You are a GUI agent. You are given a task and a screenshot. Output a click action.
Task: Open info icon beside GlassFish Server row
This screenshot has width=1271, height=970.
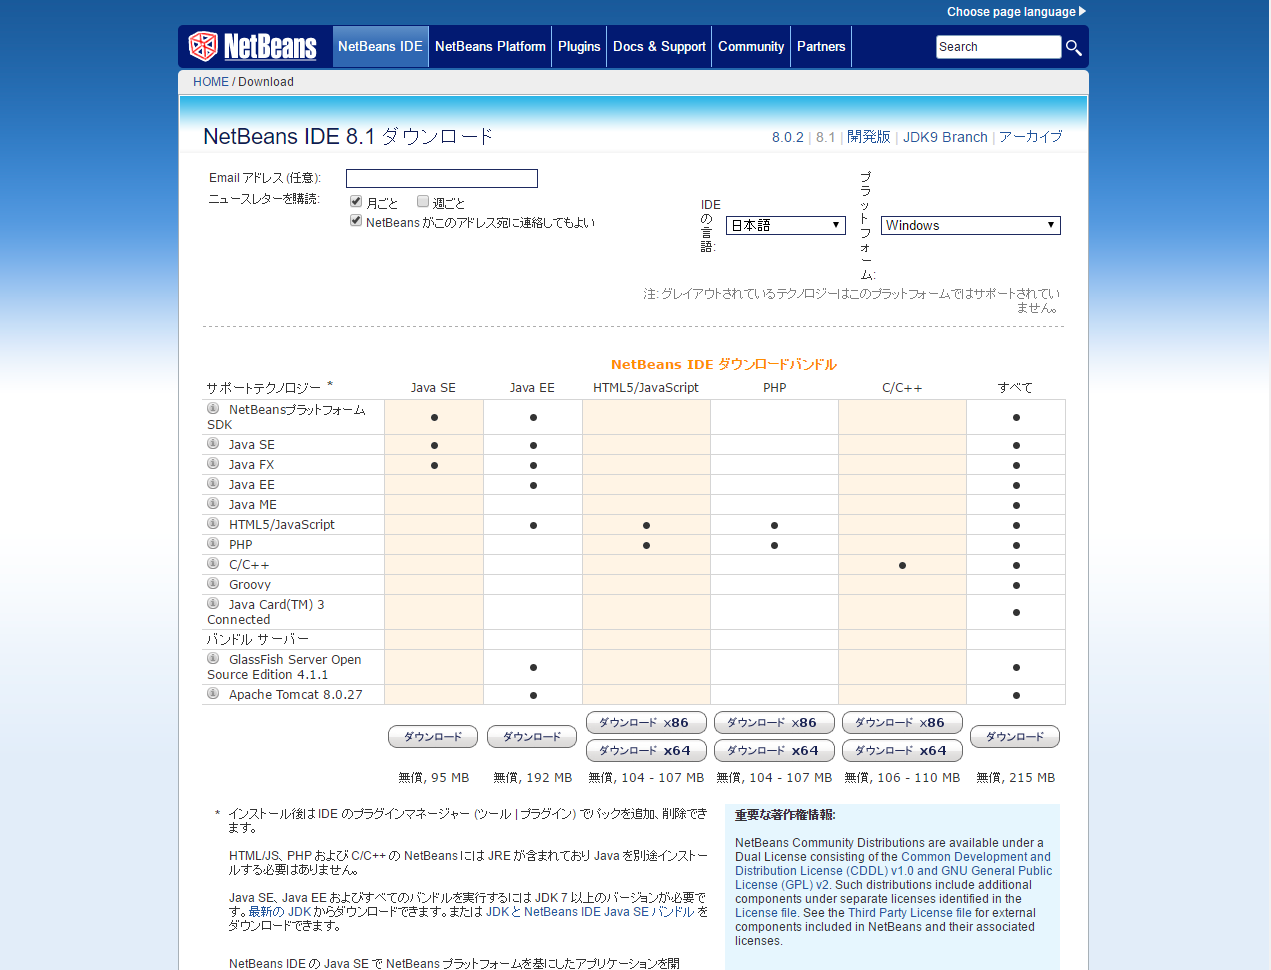coord(213,658)
